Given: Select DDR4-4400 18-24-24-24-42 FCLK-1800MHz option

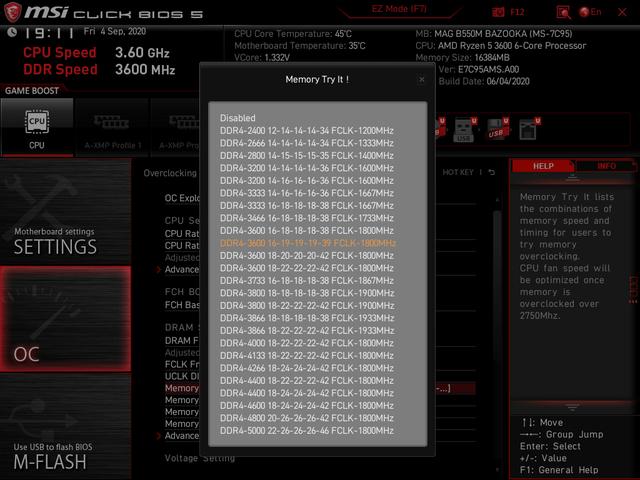Looking at the screenshot, I should (307, 393).
